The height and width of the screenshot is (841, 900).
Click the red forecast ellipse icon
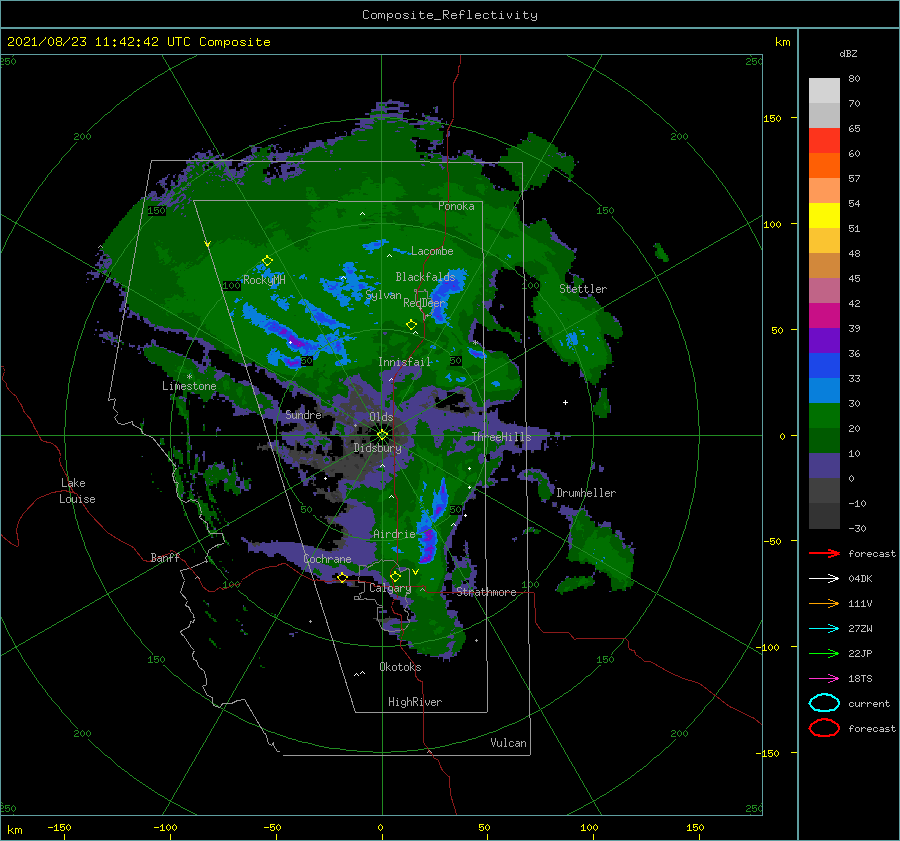click(x=824, y=728)
